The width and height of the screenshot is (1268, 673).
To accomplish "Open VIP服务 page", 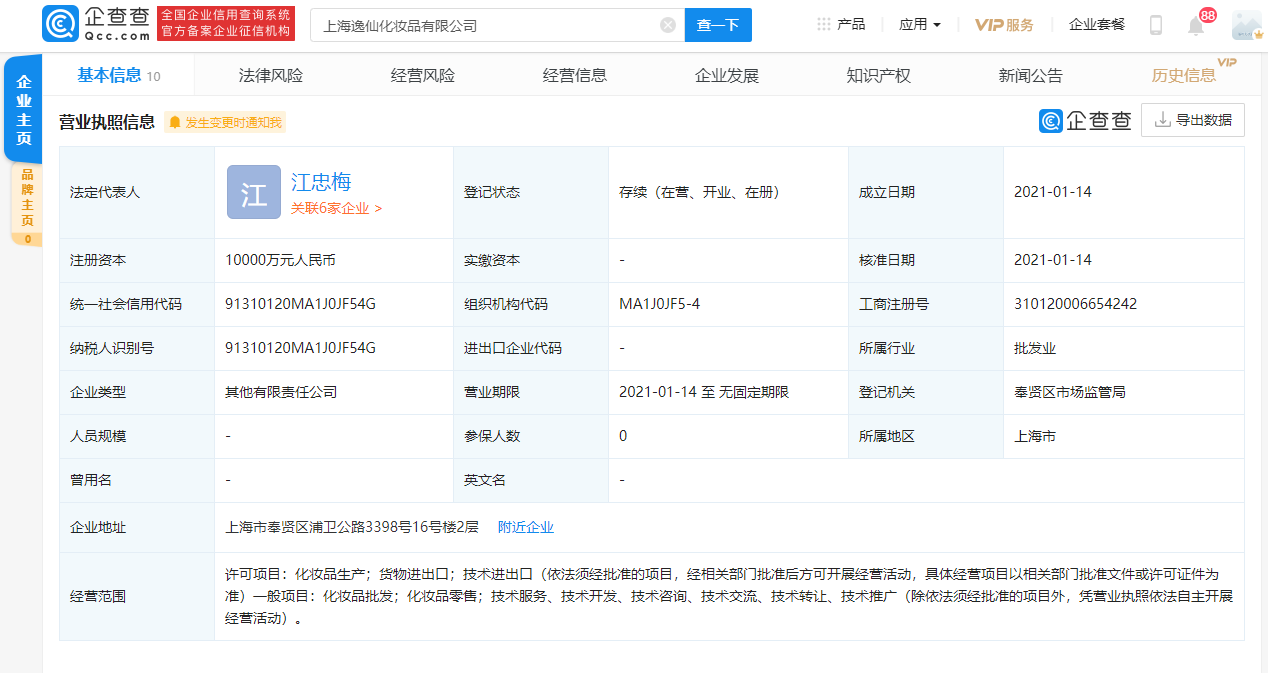I will [1004, 24].
